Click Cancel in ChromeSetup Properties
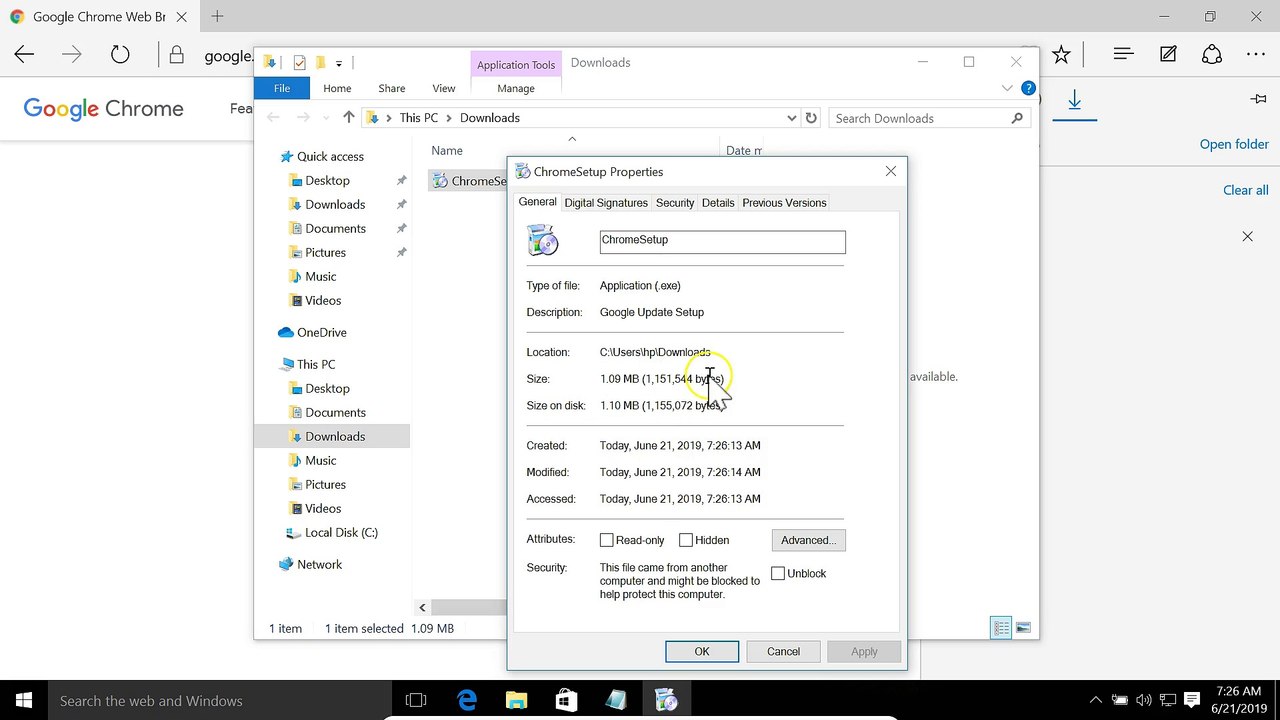Screen dimensions: 1280x720 coord(783,651)
